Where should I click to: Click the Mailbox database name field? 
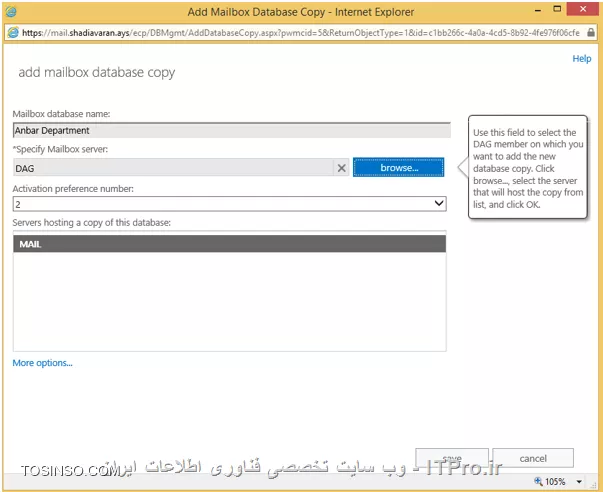[x=232, y=130]
